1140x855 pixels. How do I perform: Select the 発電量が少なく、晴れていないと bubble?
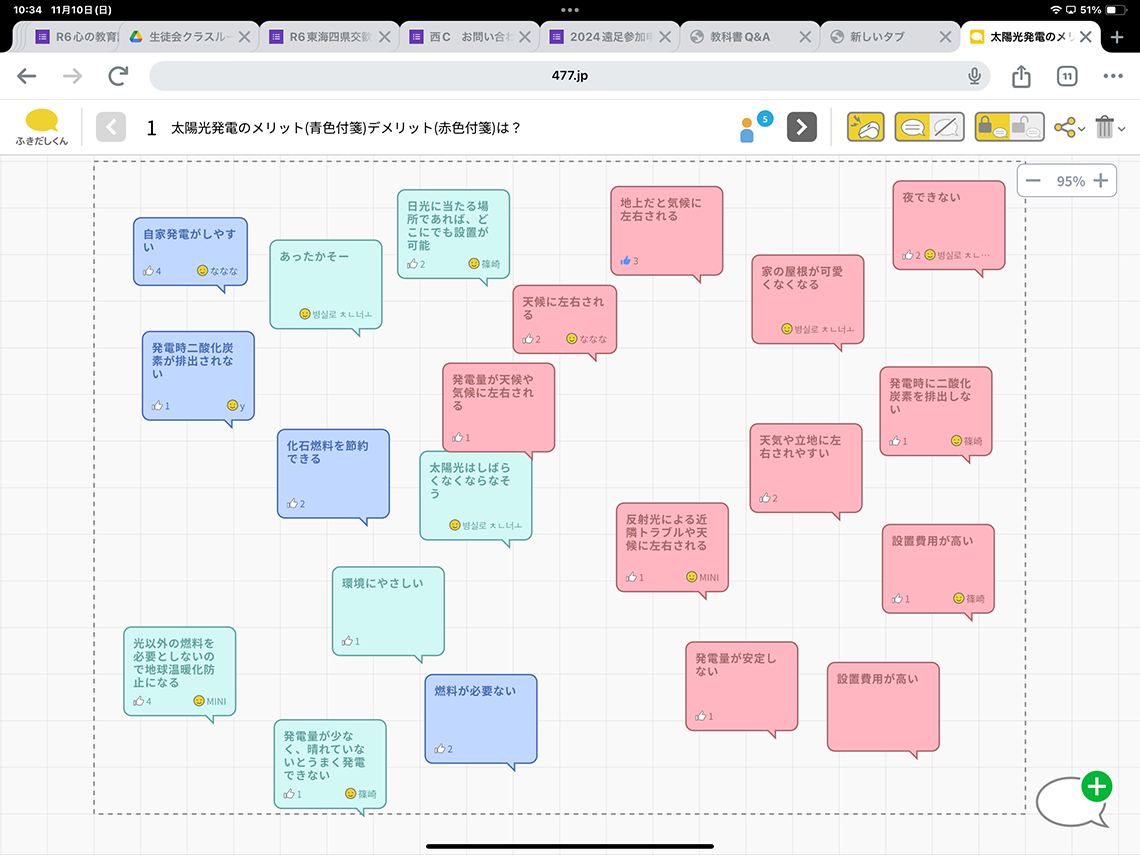point(330,764)
